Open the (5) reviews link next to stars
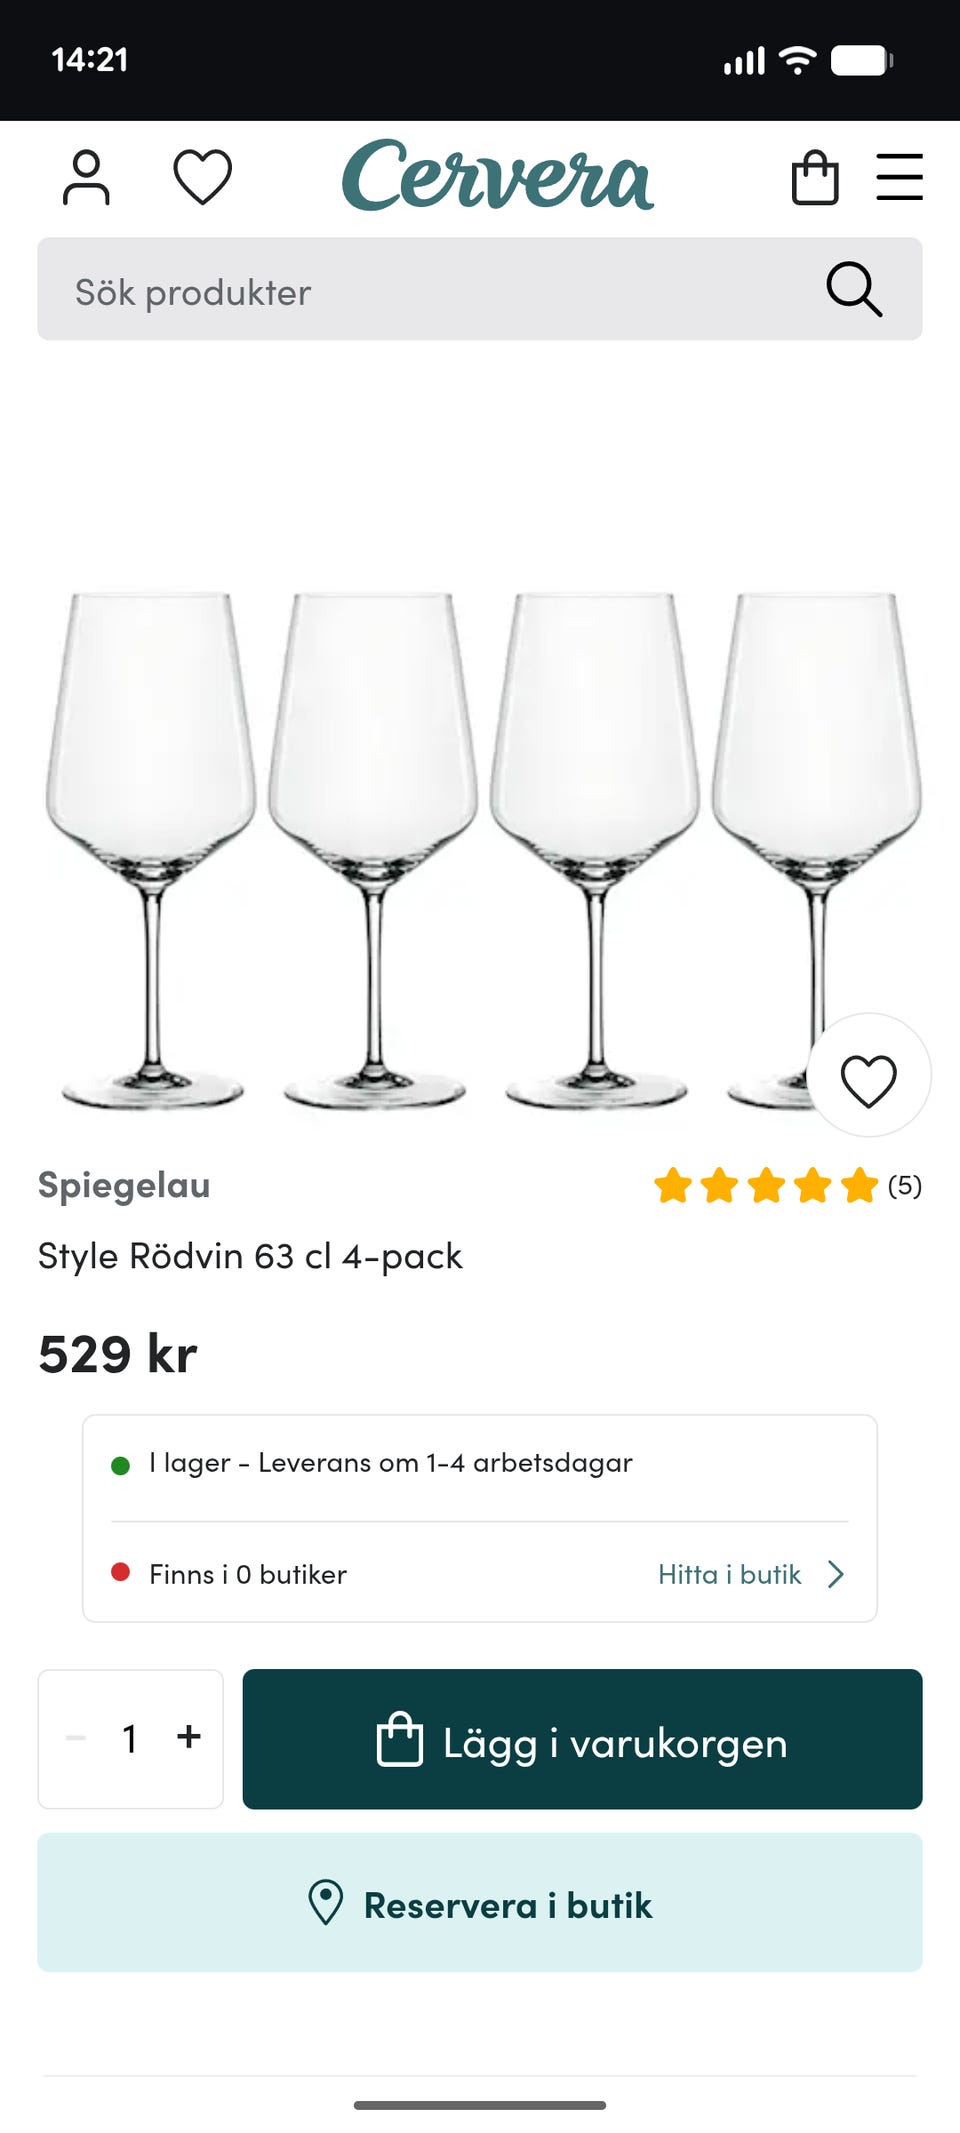The image size is (960, 2133). pos(905,1185)
